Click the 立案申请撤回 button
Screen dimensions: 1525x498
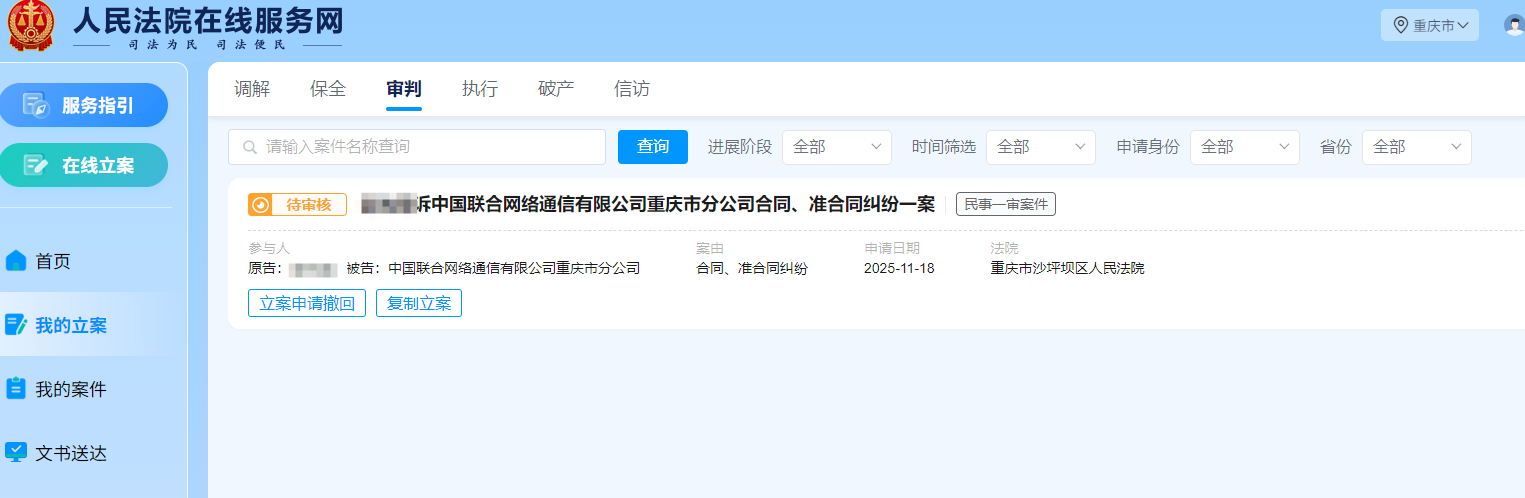pos(307,303)
